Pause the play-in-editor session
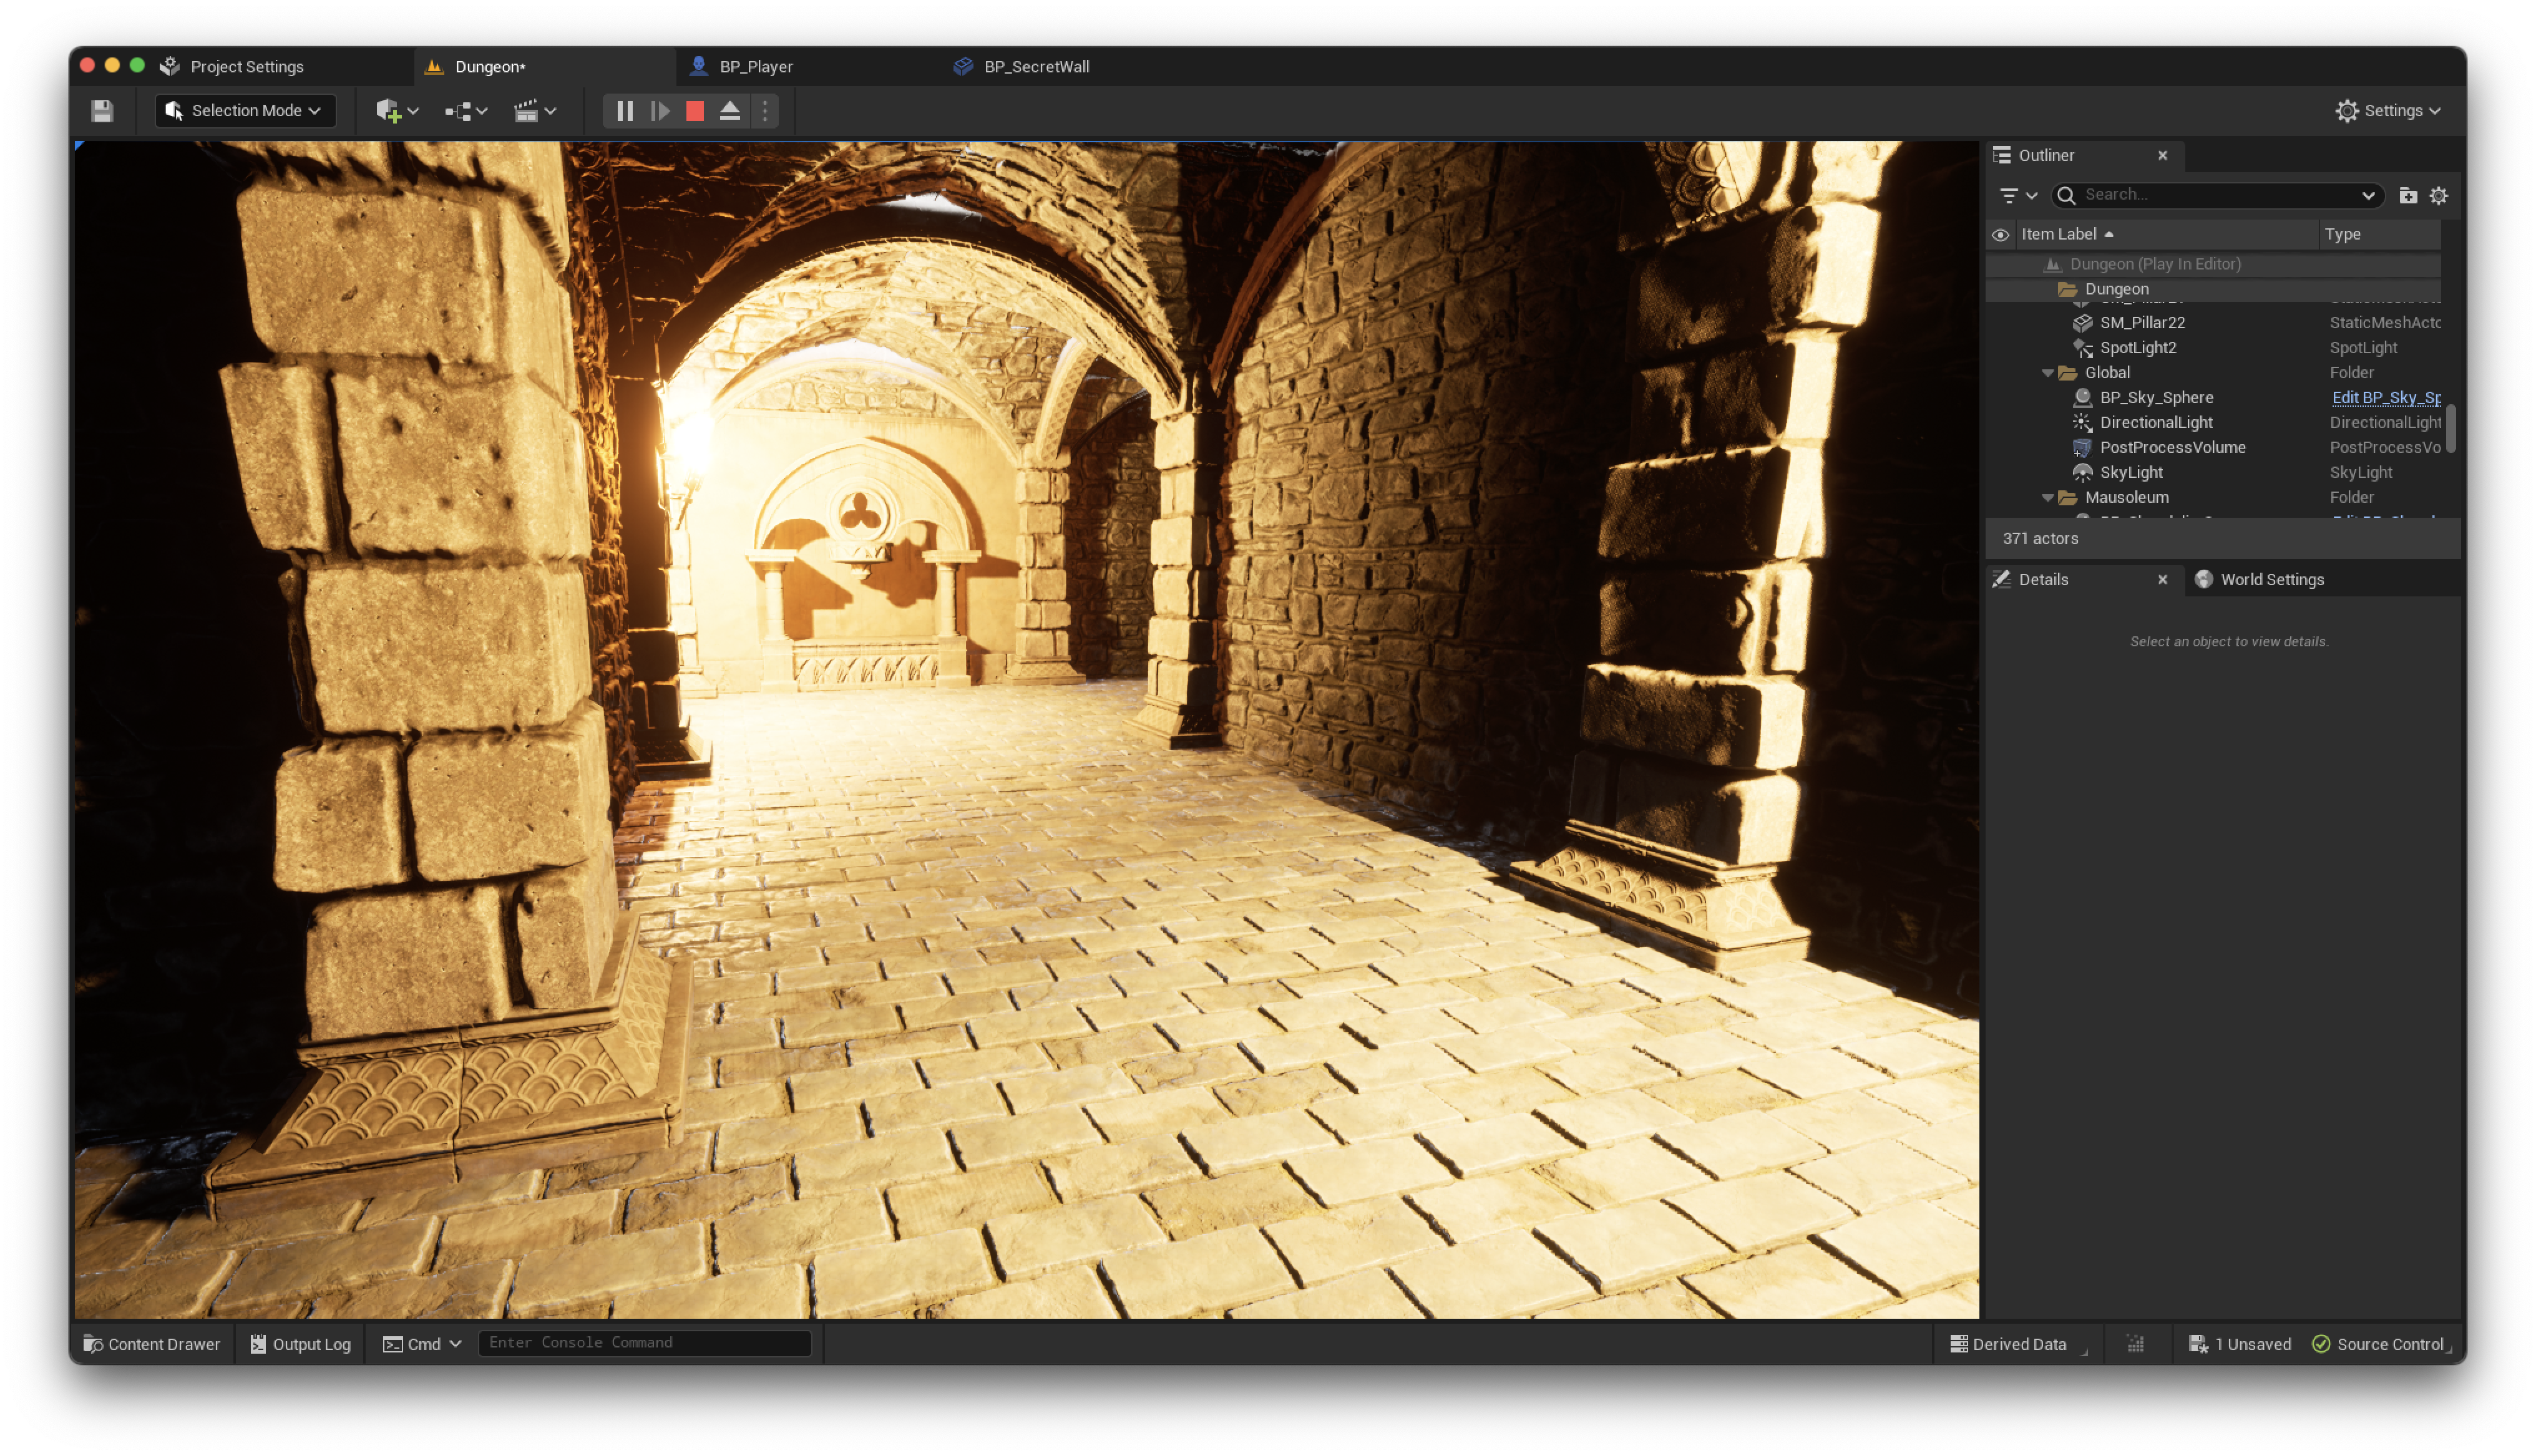Viewport: 2536px width, 1456px height. pyautogui.click(x=625, y=111)
